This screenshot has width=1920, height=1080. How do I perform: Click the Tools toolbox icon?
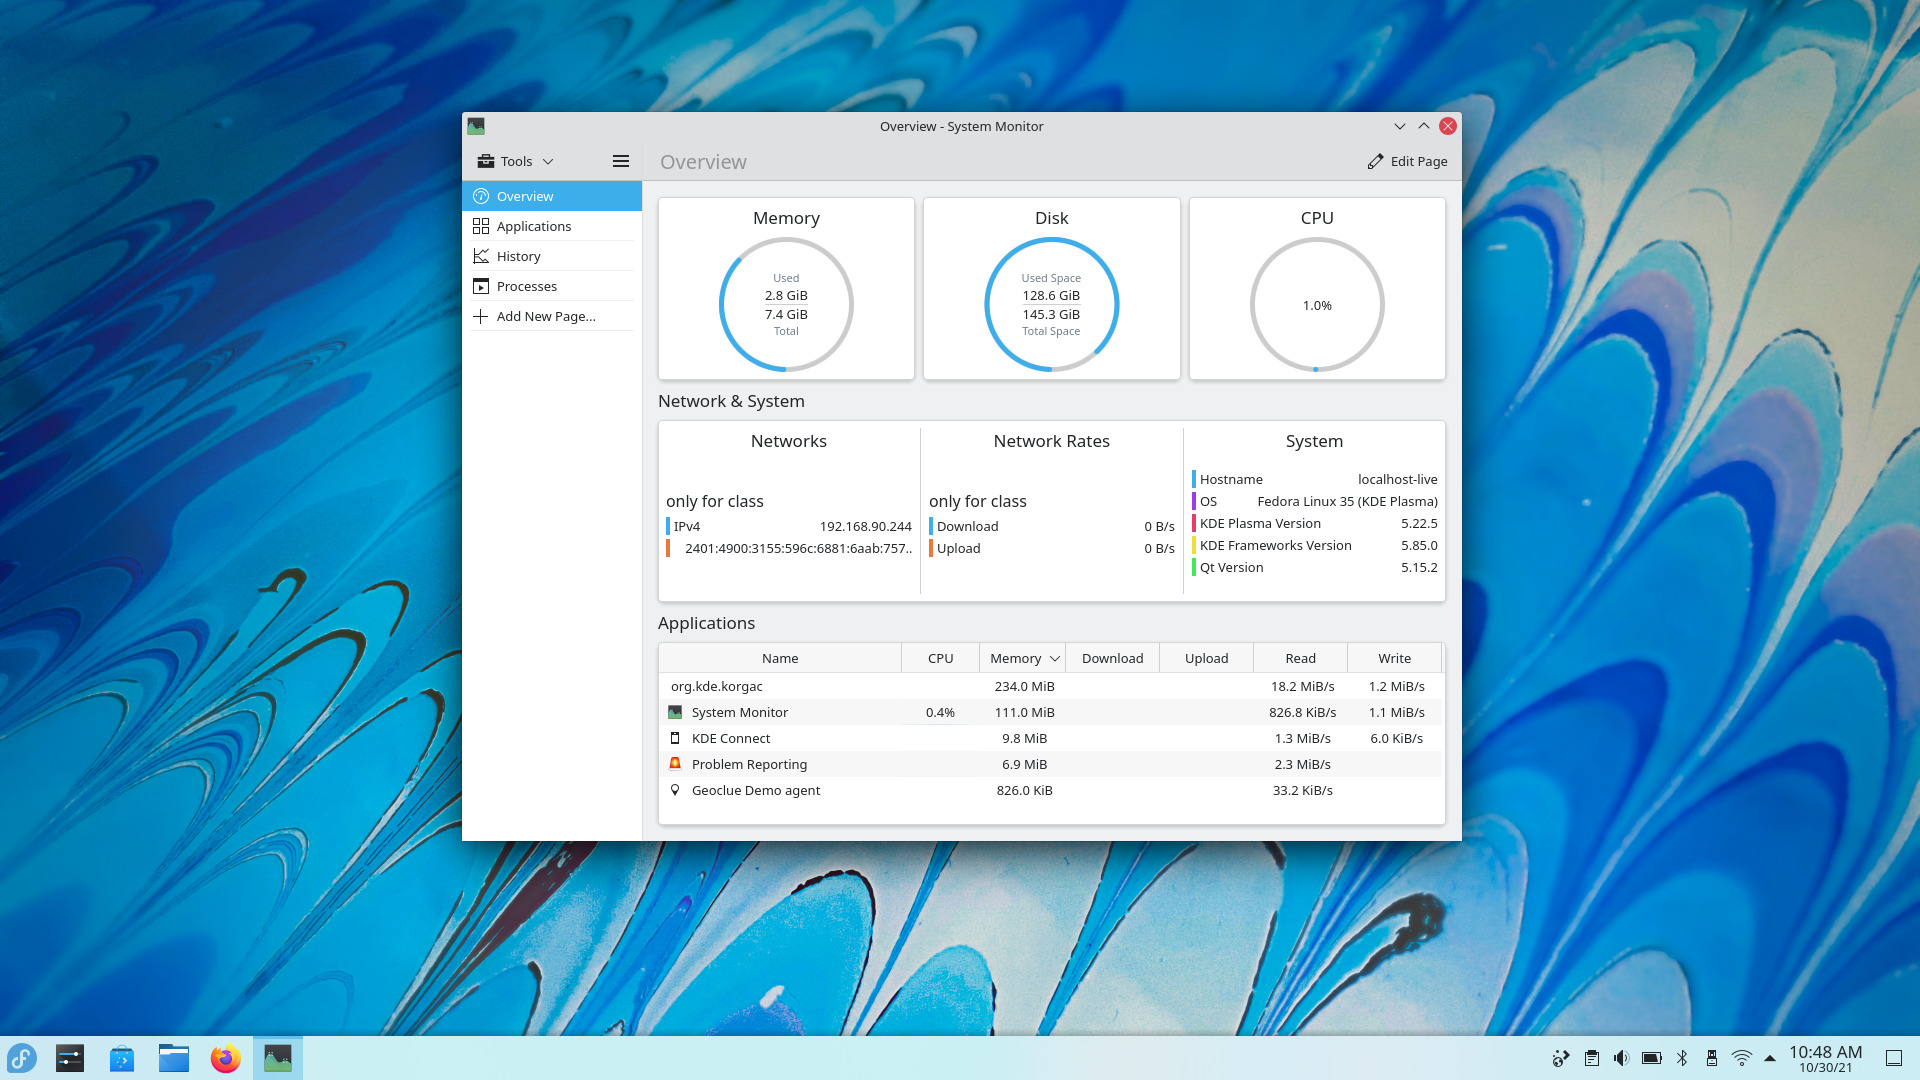coord(486,160)
